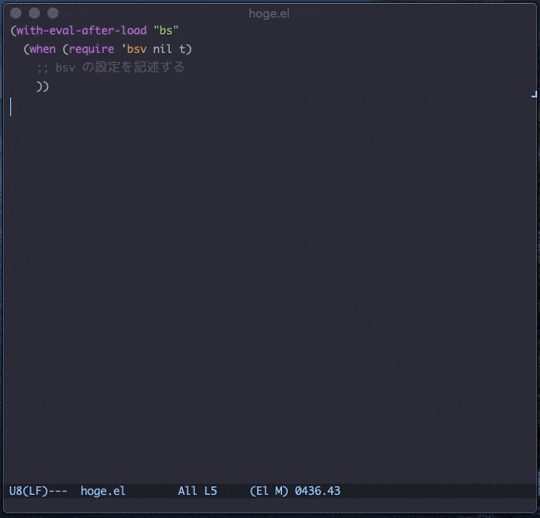Click the nil argument
The image size is (540, 518).
point(163,49)
